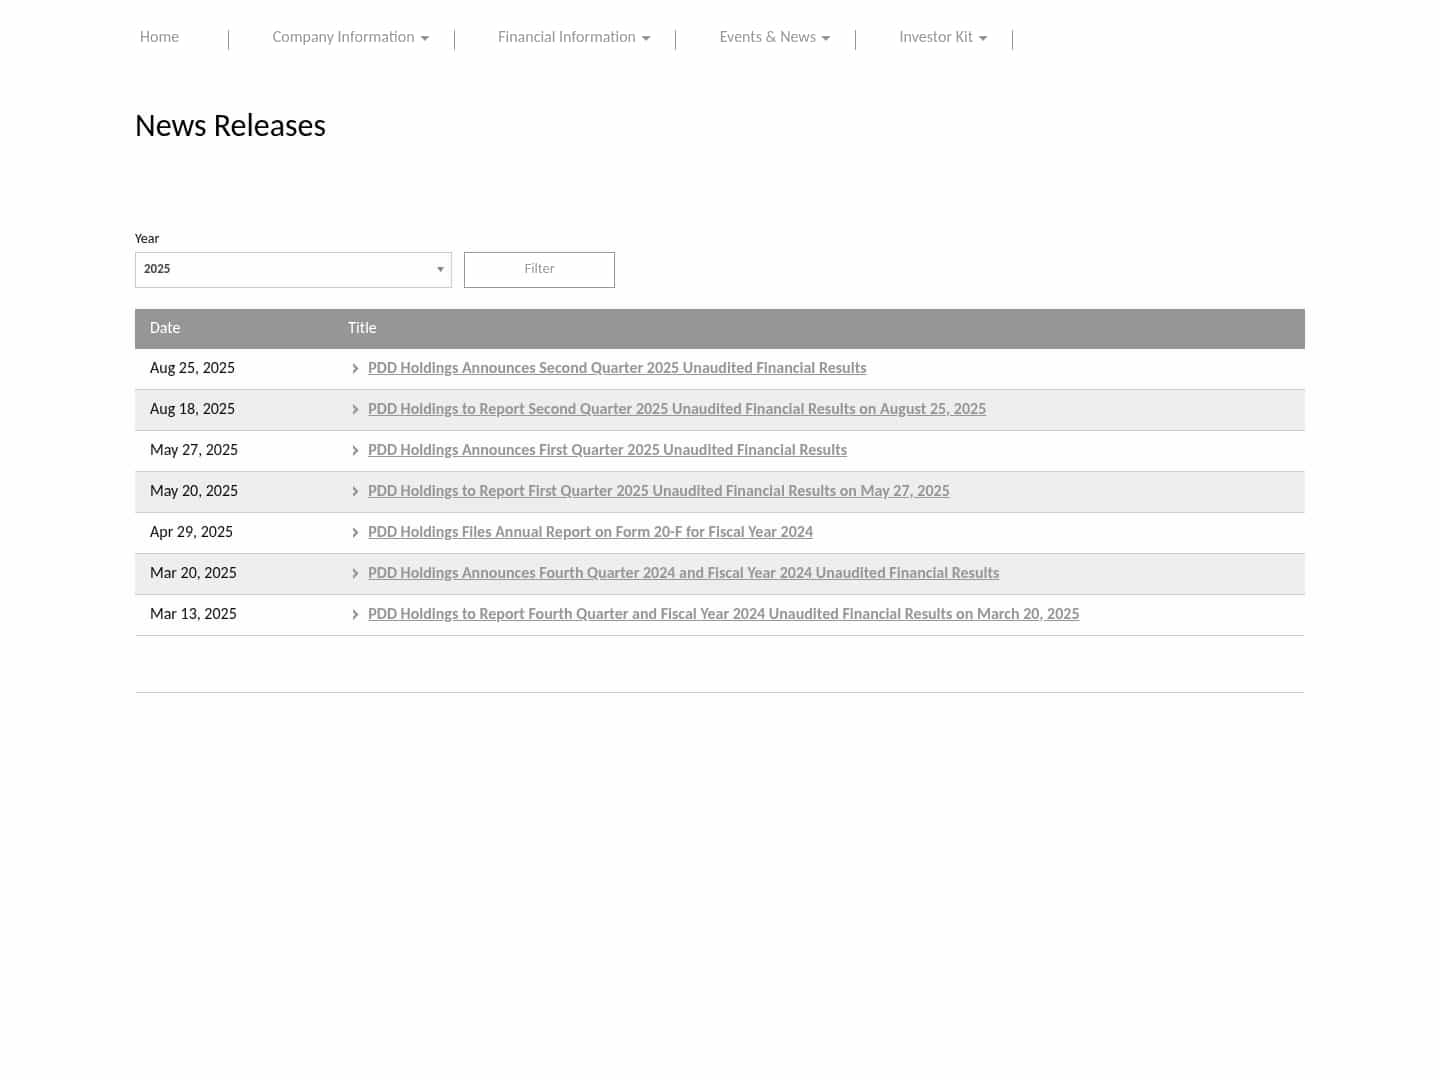This screenshot has width=1440, height=1080.
Task: Click the chevron icon beside the Aug 25 release
Action: (355, 369)
